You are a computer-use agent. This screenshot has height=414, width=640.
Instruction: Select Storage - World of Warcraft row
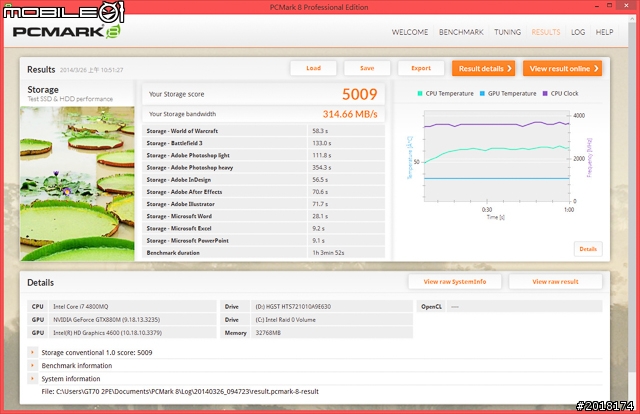pyautogui.click(x=263, y=131)
